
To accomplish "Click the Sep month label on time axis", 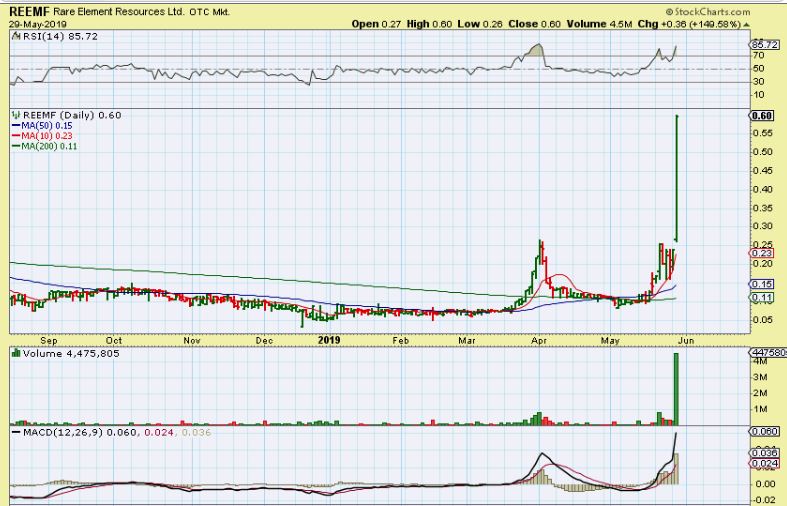I will (49, 341).
